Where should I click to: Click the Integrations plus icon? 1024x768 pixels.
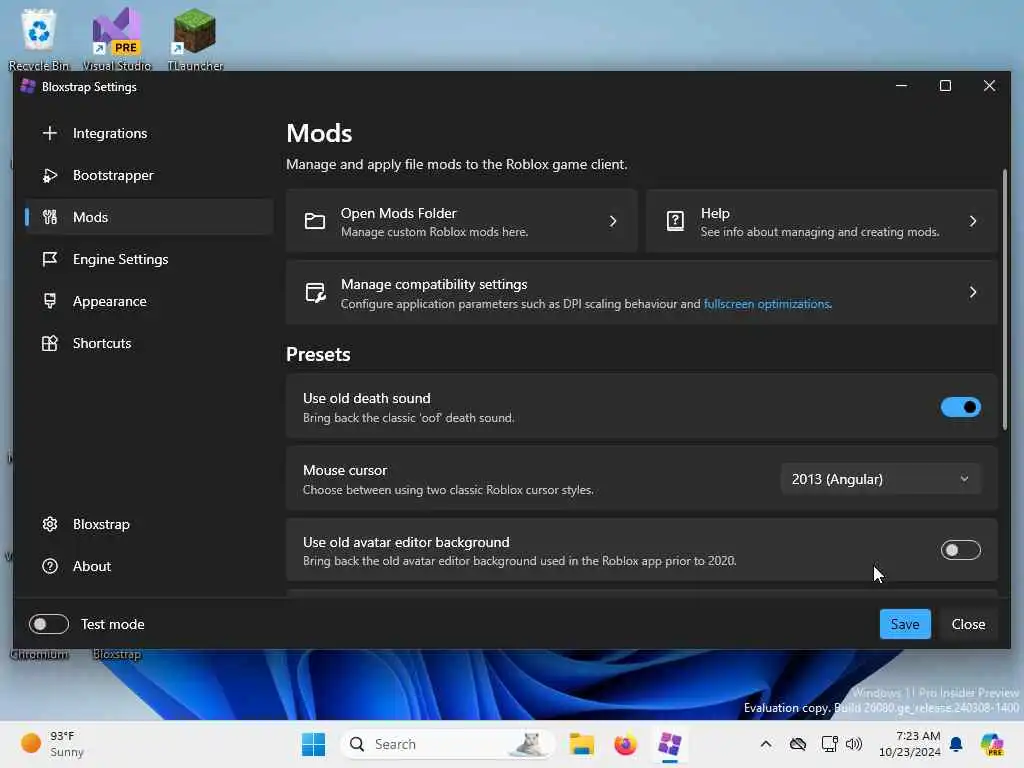(x=50, y=133)
